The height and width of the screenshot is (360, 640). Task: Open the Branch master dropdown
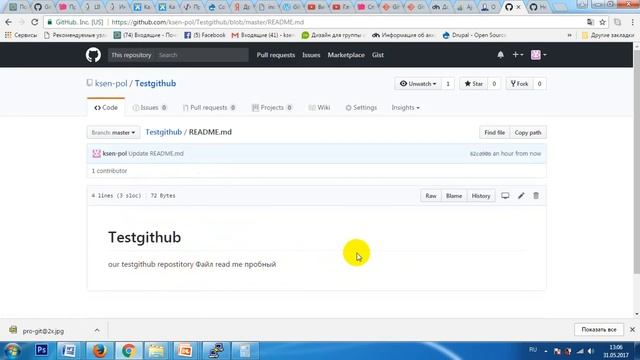click(x=113, y=133)
